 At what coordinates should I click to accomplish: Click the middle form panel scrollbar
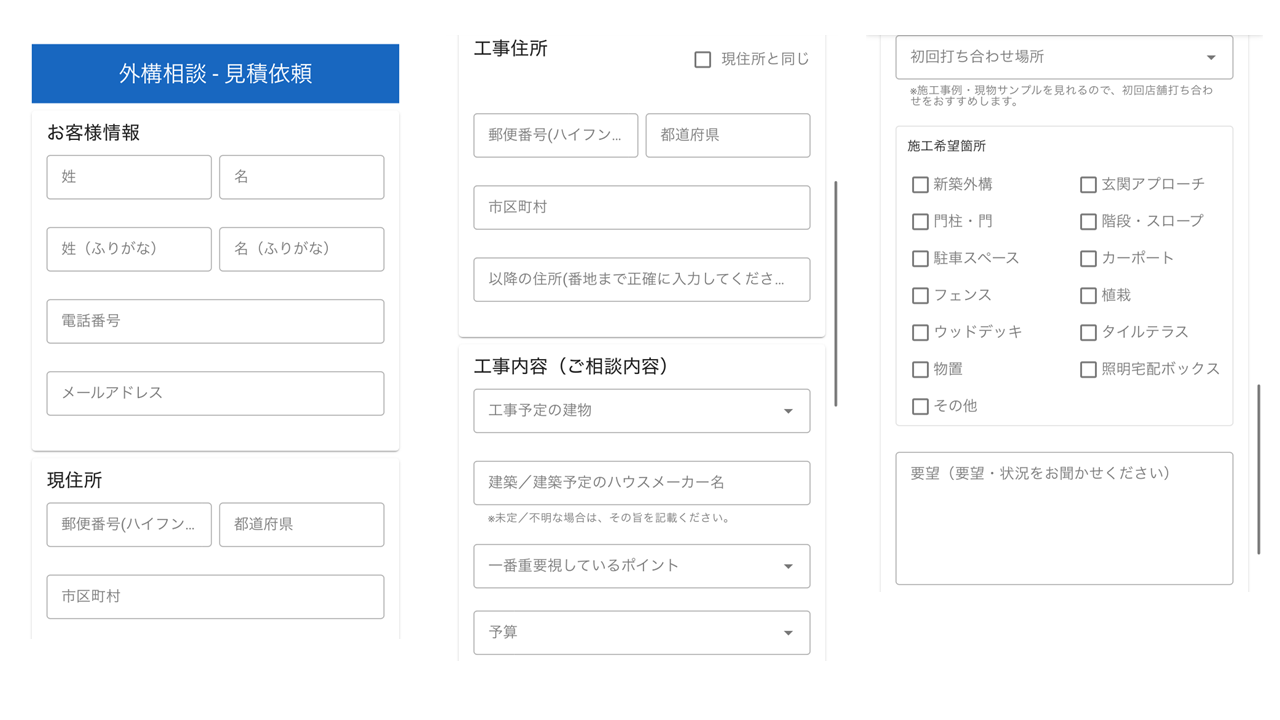(836, 293)
